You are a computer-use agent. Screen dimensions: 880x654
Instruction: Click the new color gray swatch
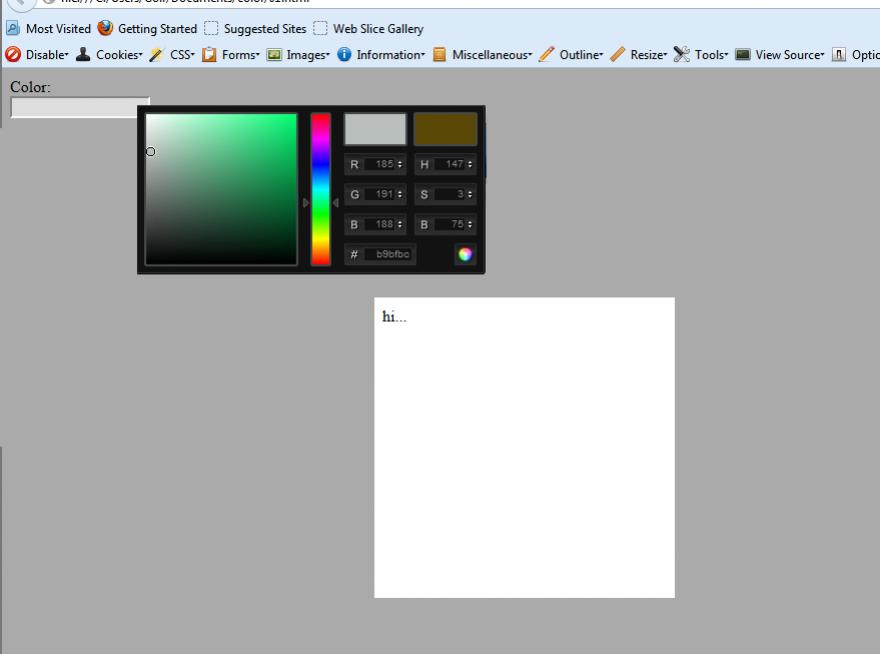point(375,129)
